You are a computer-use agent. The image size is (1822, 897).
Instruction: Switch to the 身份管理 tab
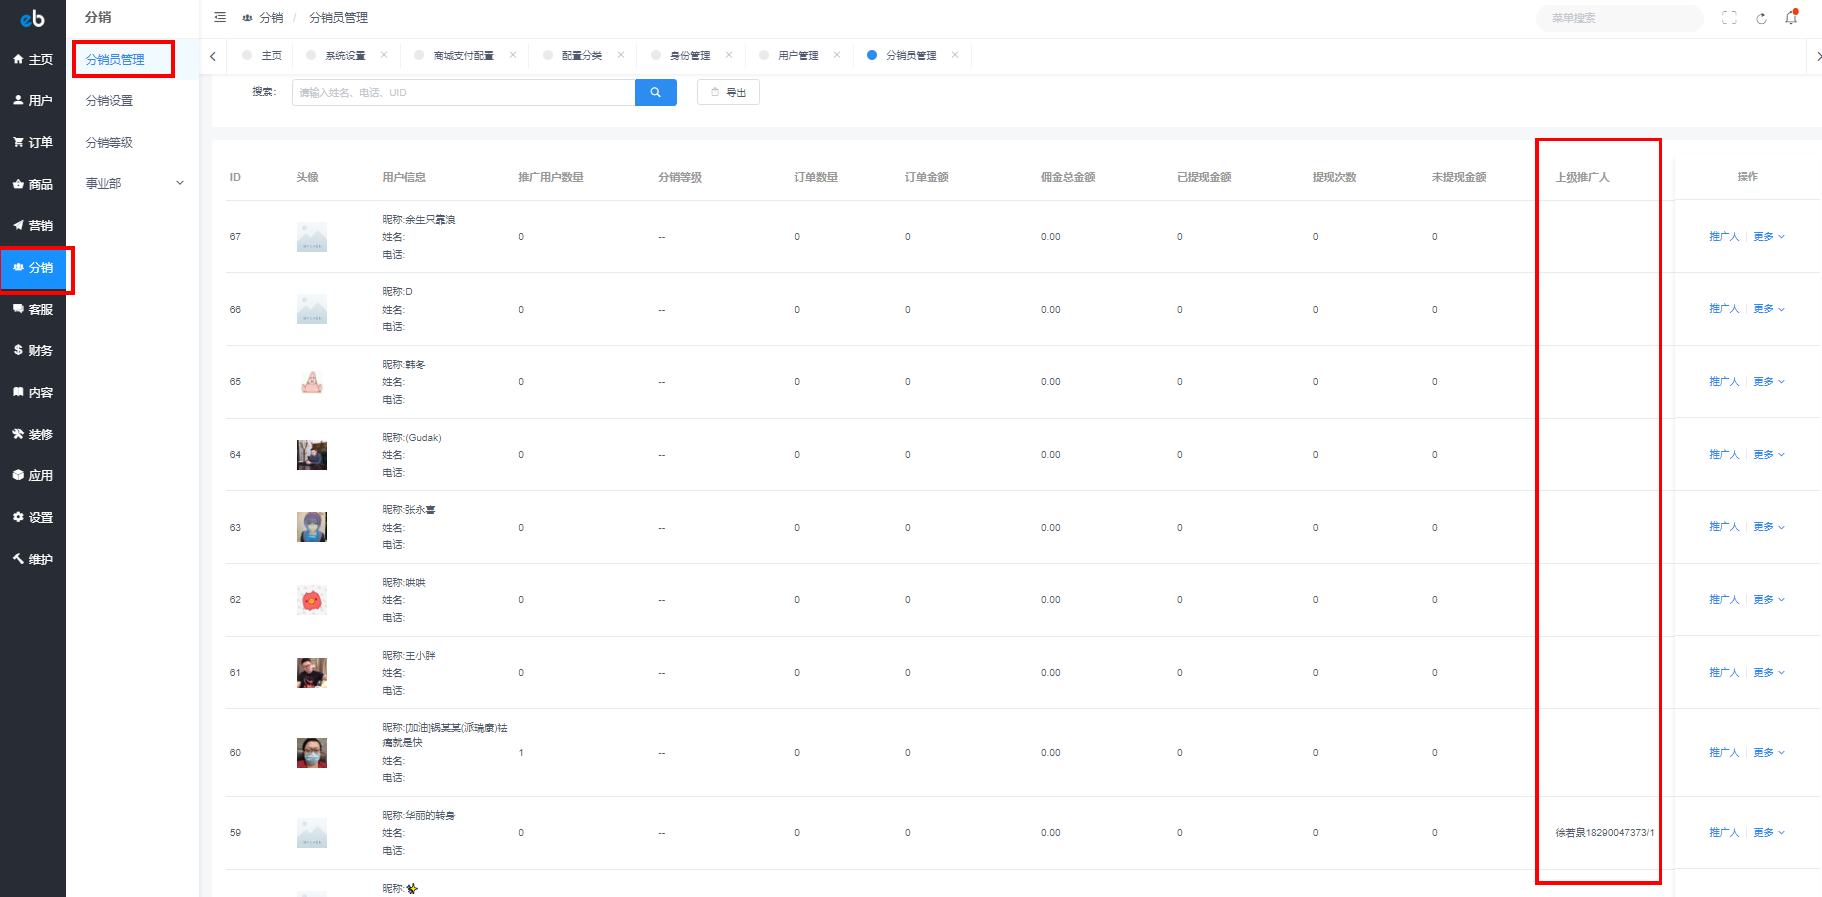point(689,56)
